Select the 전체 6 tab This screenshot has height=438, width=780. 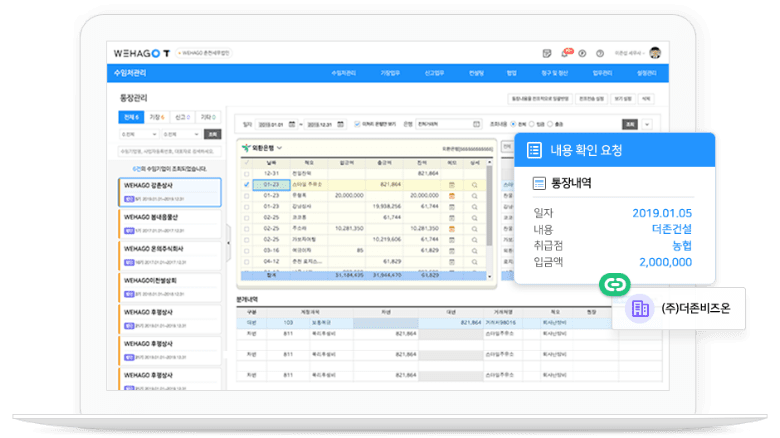(131, 117)
